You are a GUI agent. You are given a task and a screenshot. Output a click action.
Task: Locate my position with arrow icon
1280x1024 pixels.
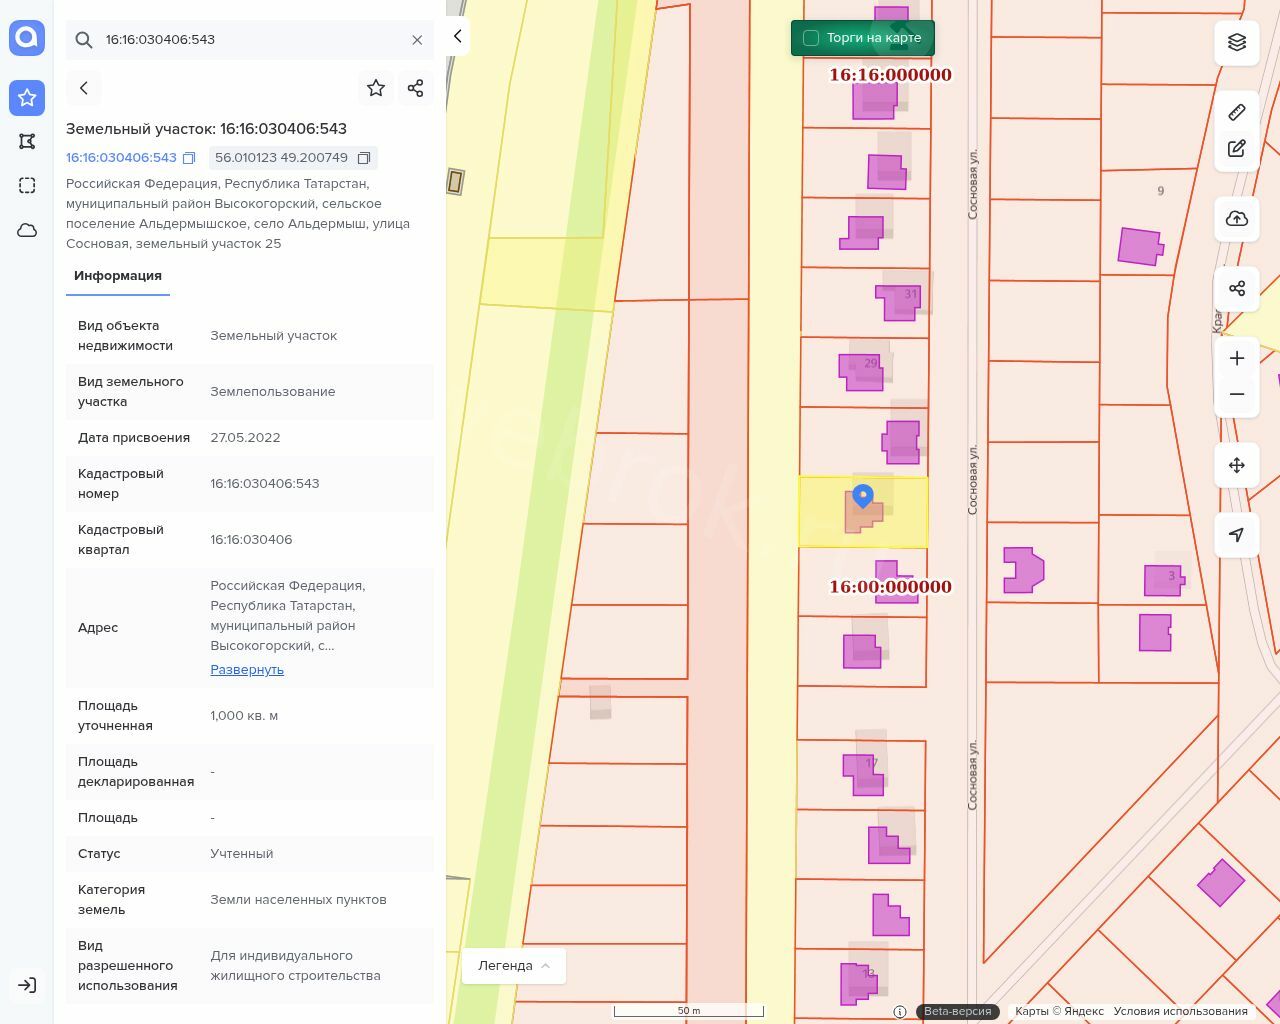pos(1237,535)
